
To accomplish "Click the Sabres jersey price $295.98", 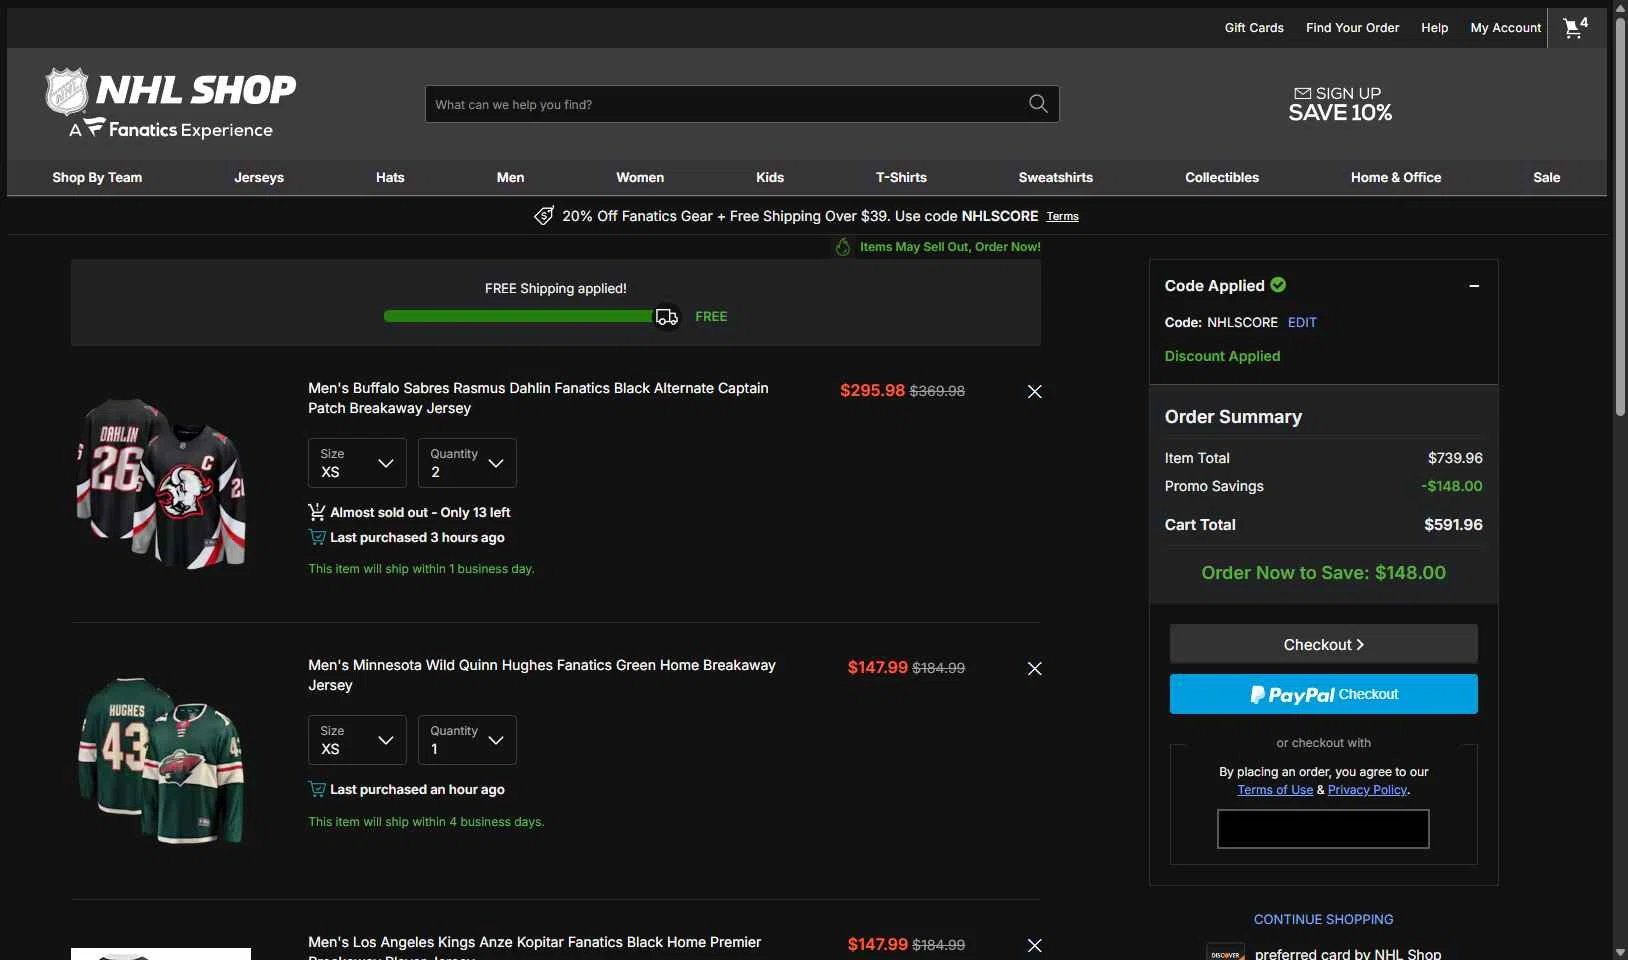I will click(x=872, y=391).
